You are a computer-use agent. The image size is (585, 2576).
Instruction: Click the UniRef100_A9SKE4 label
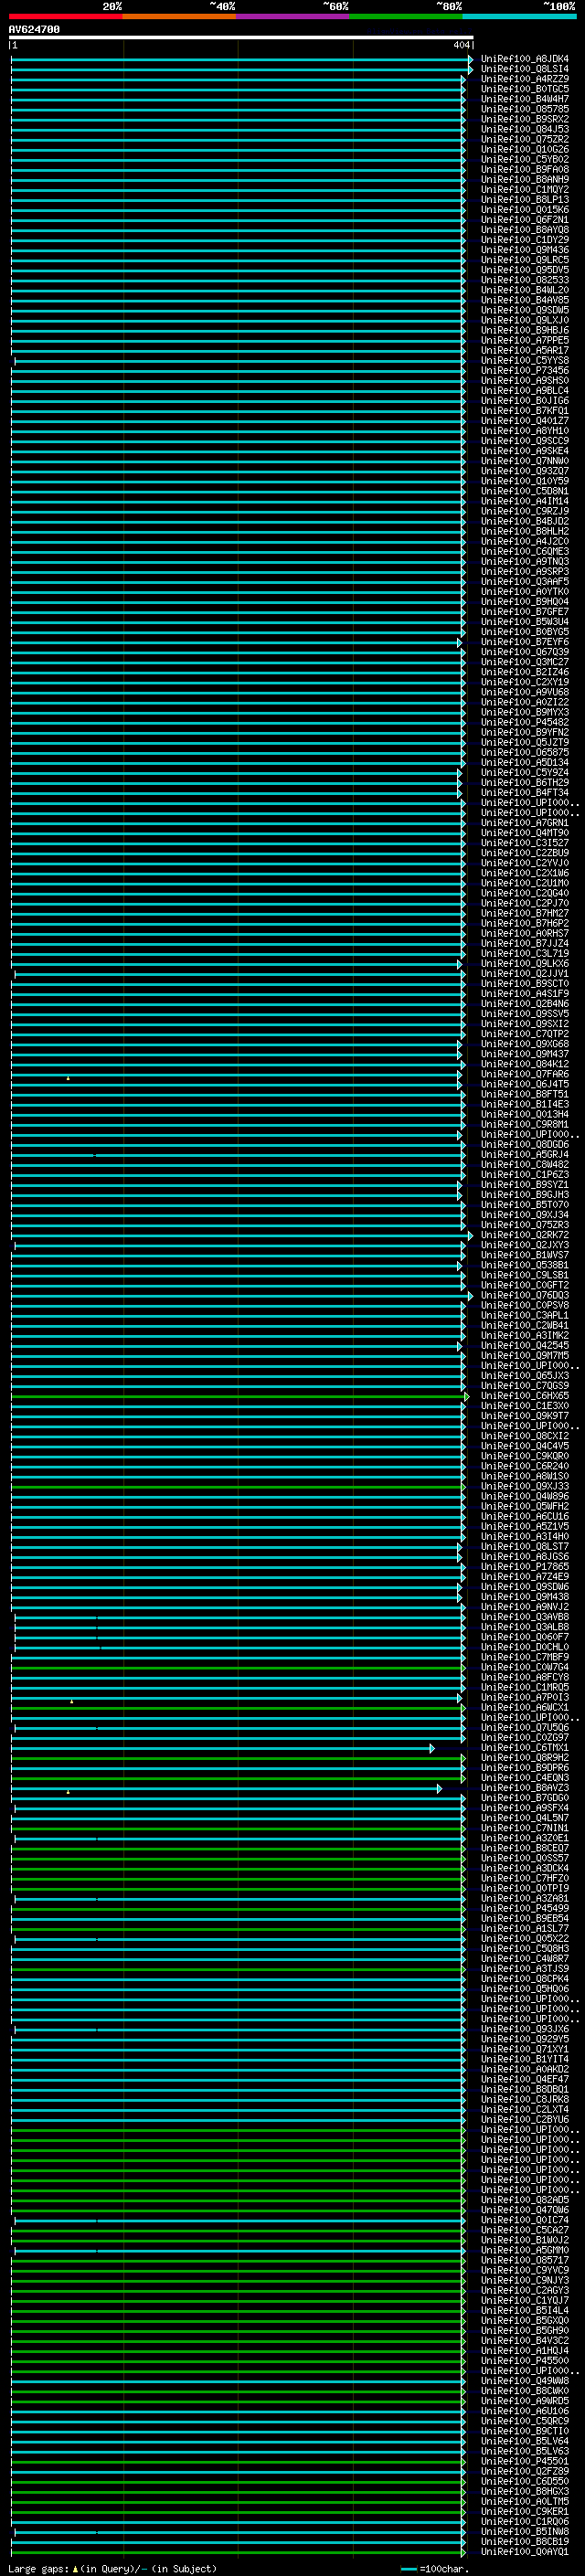pyautogui.click(x=525, y=451)
